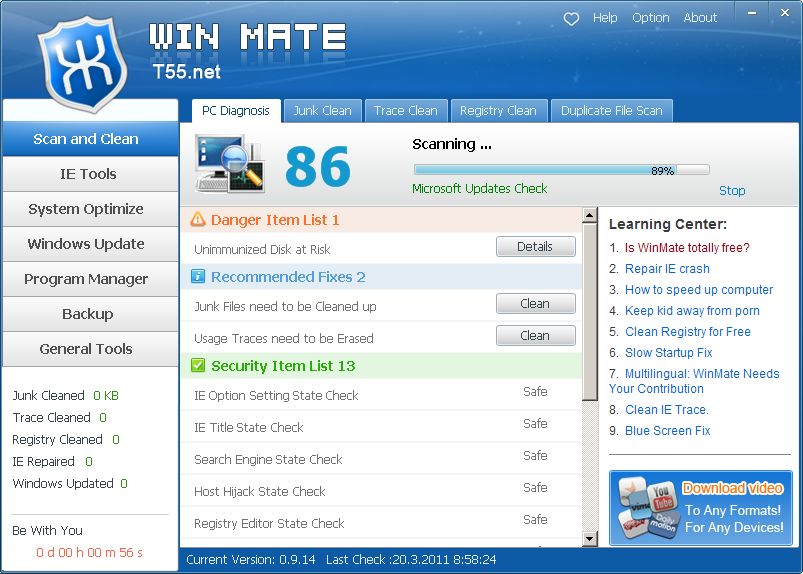
Task: Click the T55.net text under the title
Action: [x=186, y=71]
